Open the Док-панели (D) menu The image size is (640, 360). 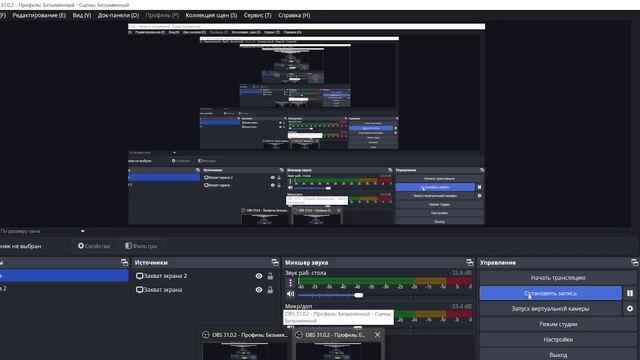pyautogui.click(x=118, y=16)
